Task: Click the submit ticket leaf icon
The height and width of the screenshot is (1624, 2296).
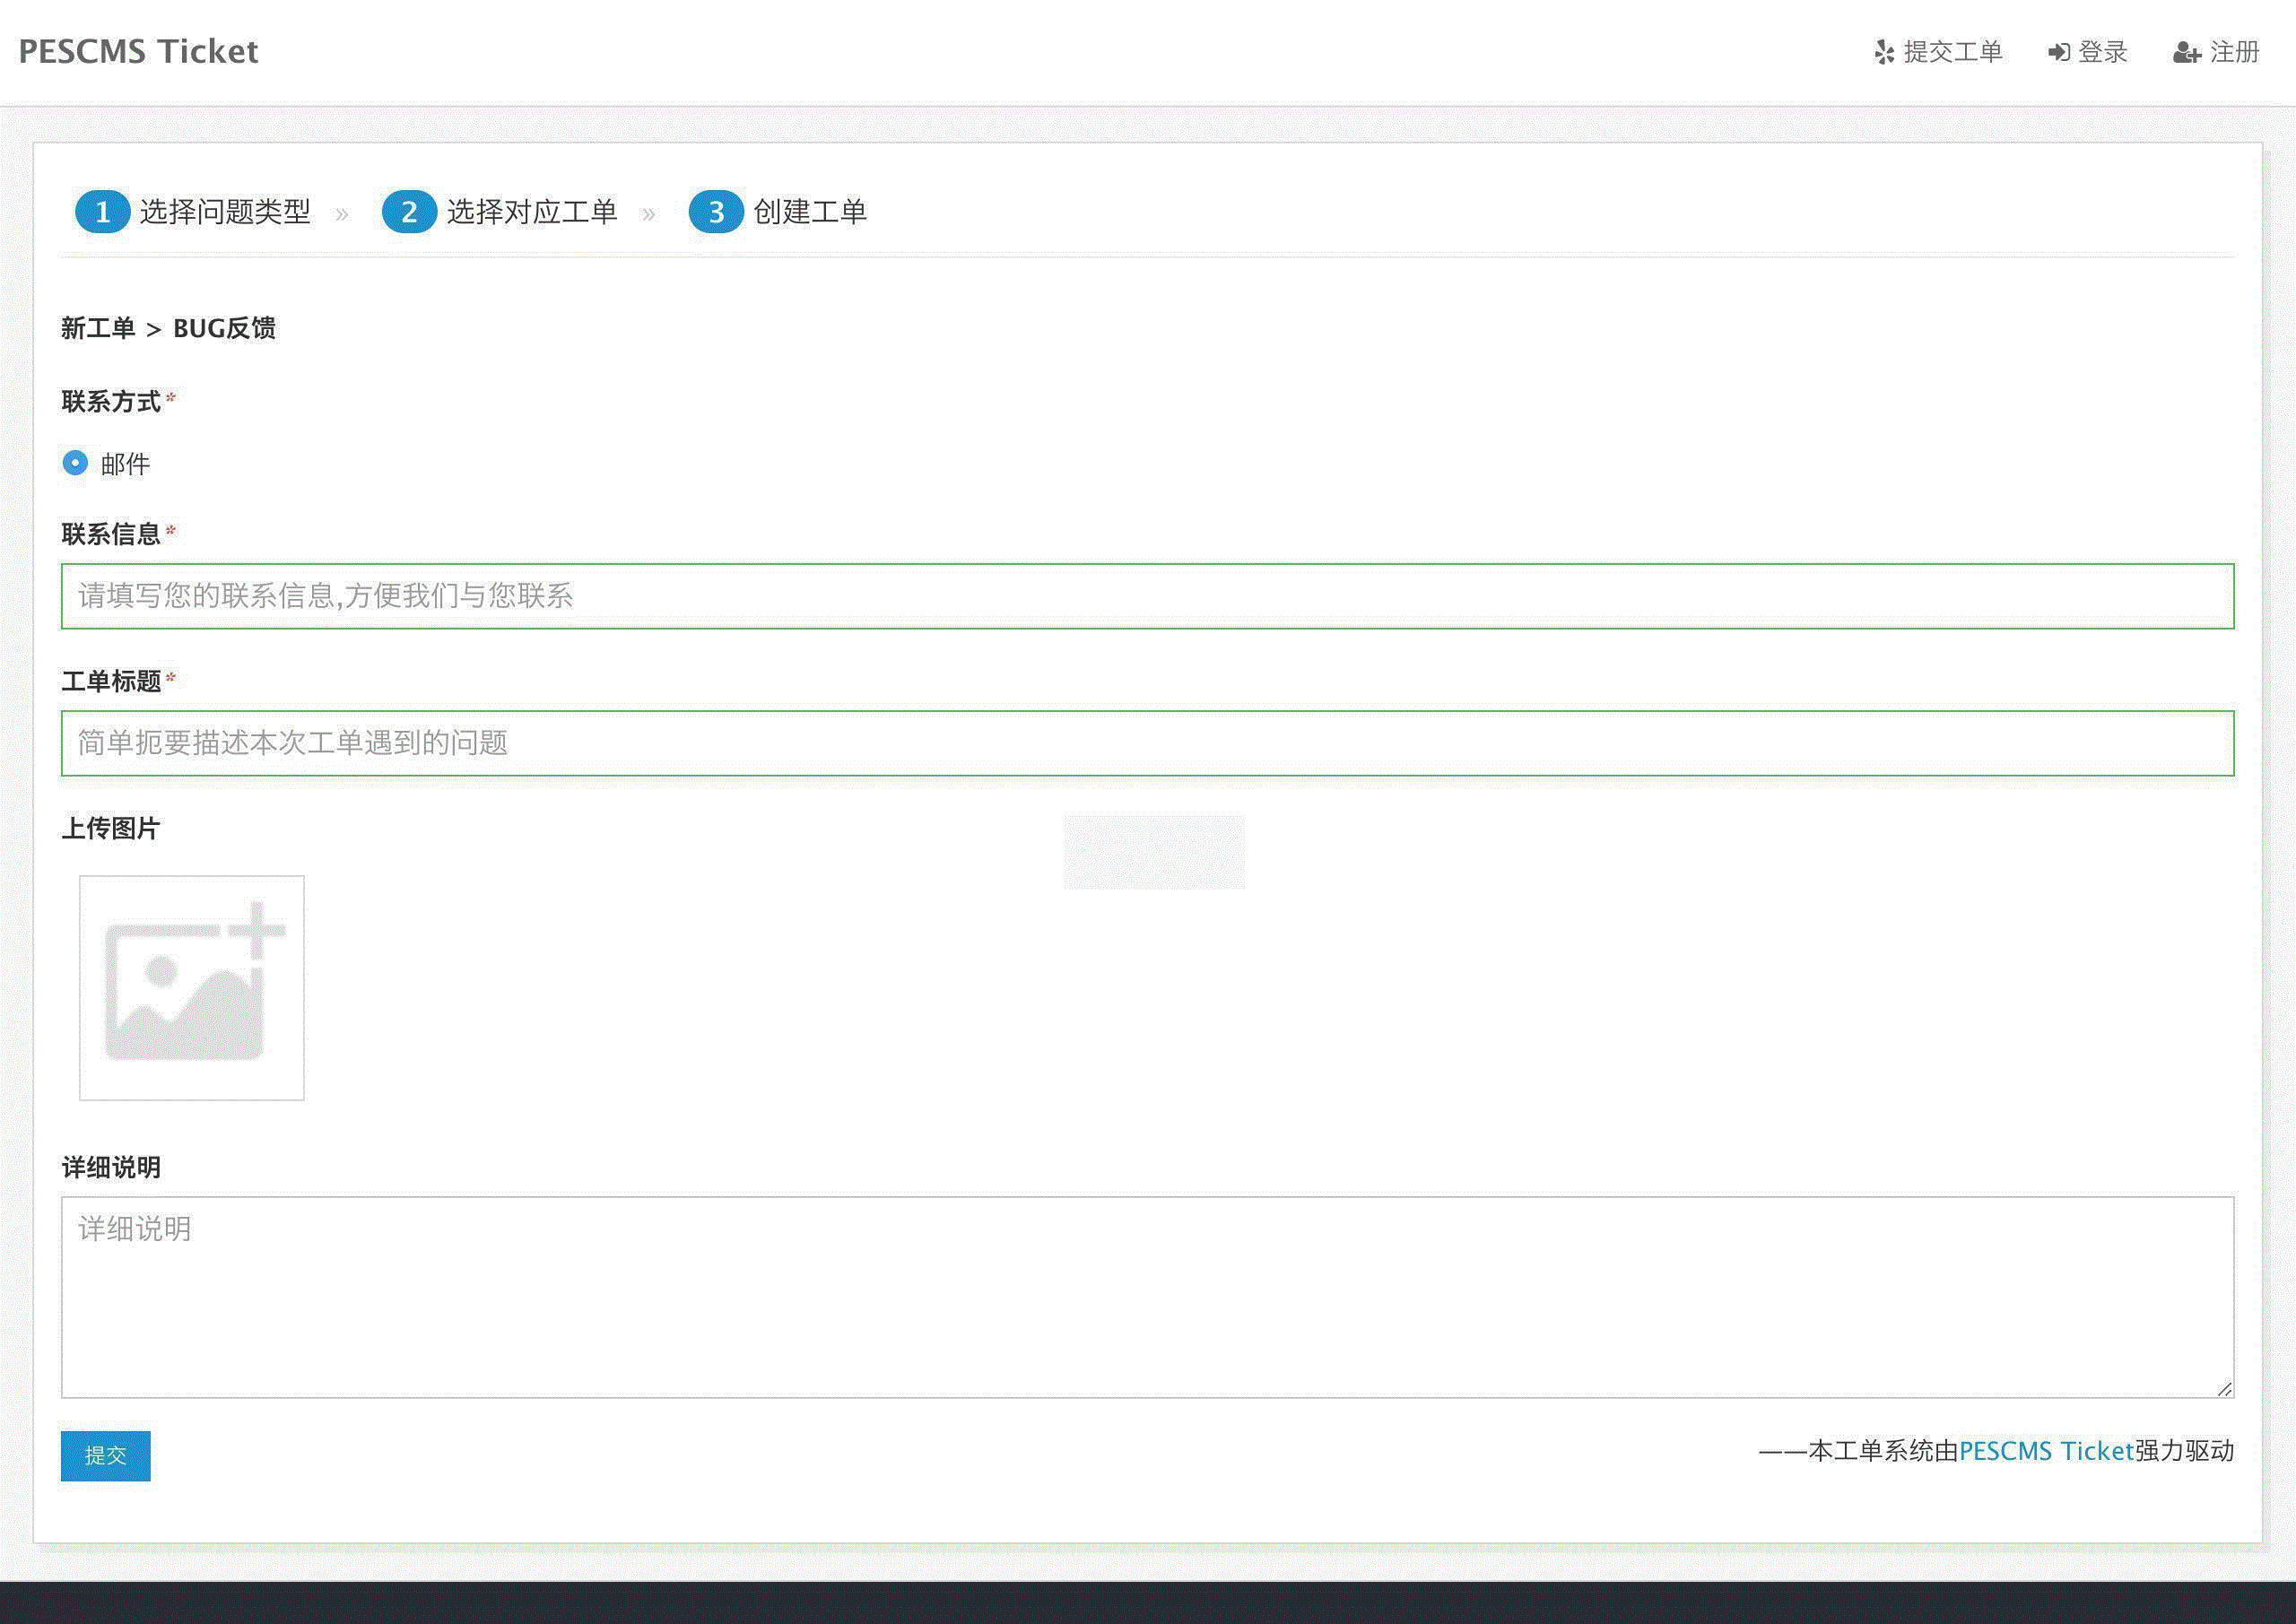Action: [1884, 52]
